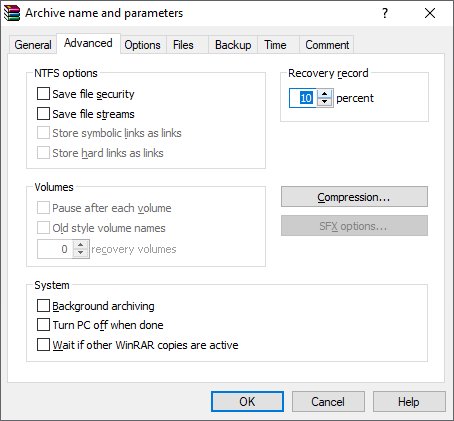Open the Compression... settings button
Image resolution: width=454 pixels, height=421 pixels.
coord(354,197)
